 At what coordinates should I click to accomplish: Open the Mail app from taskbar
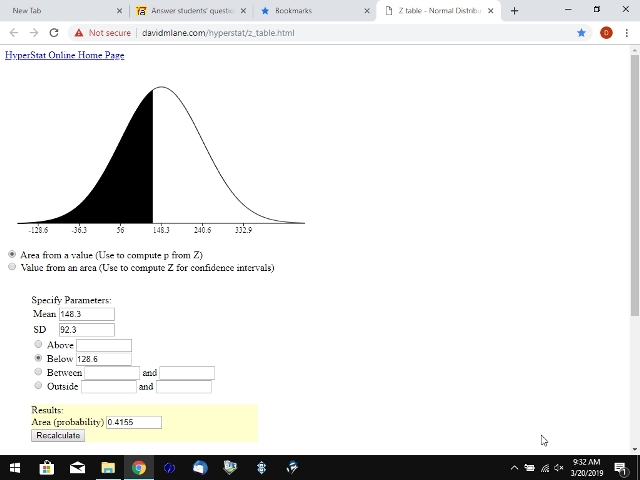77,467
